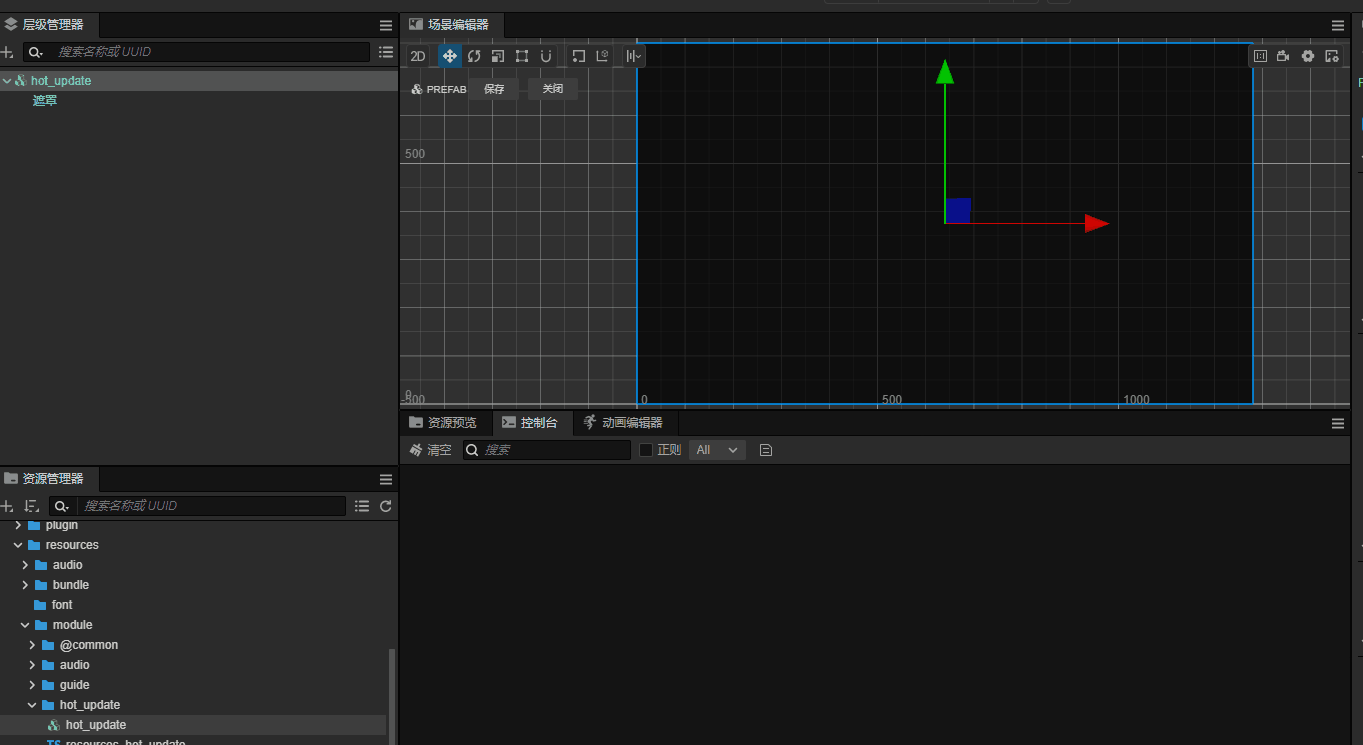Click the plus icon in hierarchy panel

coord(7,52)
